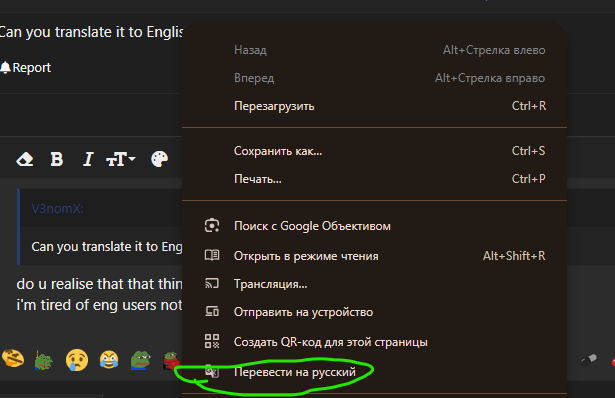Click the Report link

coord(31,67)
